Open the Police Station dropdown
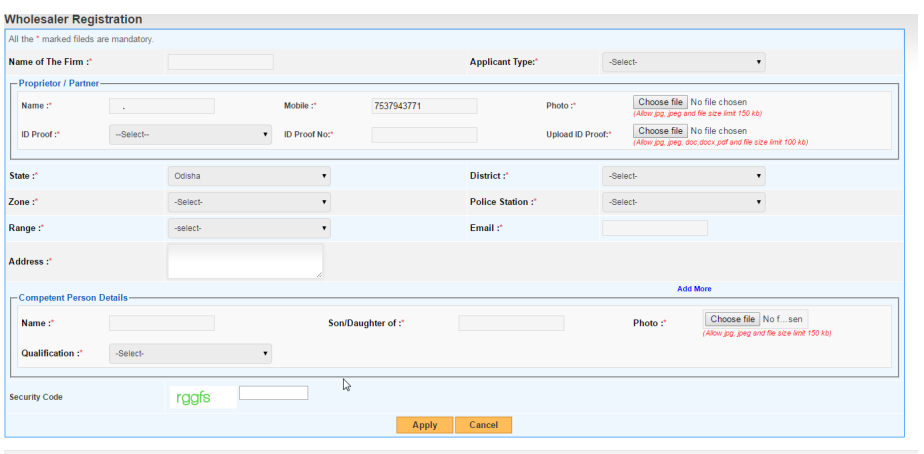This screenshot has height=454, width=924. [x=683, y=202]
